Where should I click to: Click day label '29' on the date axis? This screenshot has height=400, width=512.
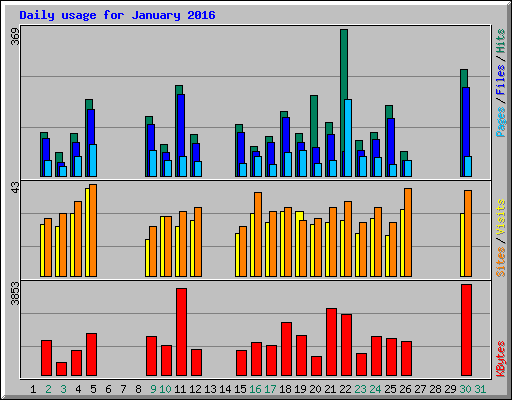click(x=450, y=389)
